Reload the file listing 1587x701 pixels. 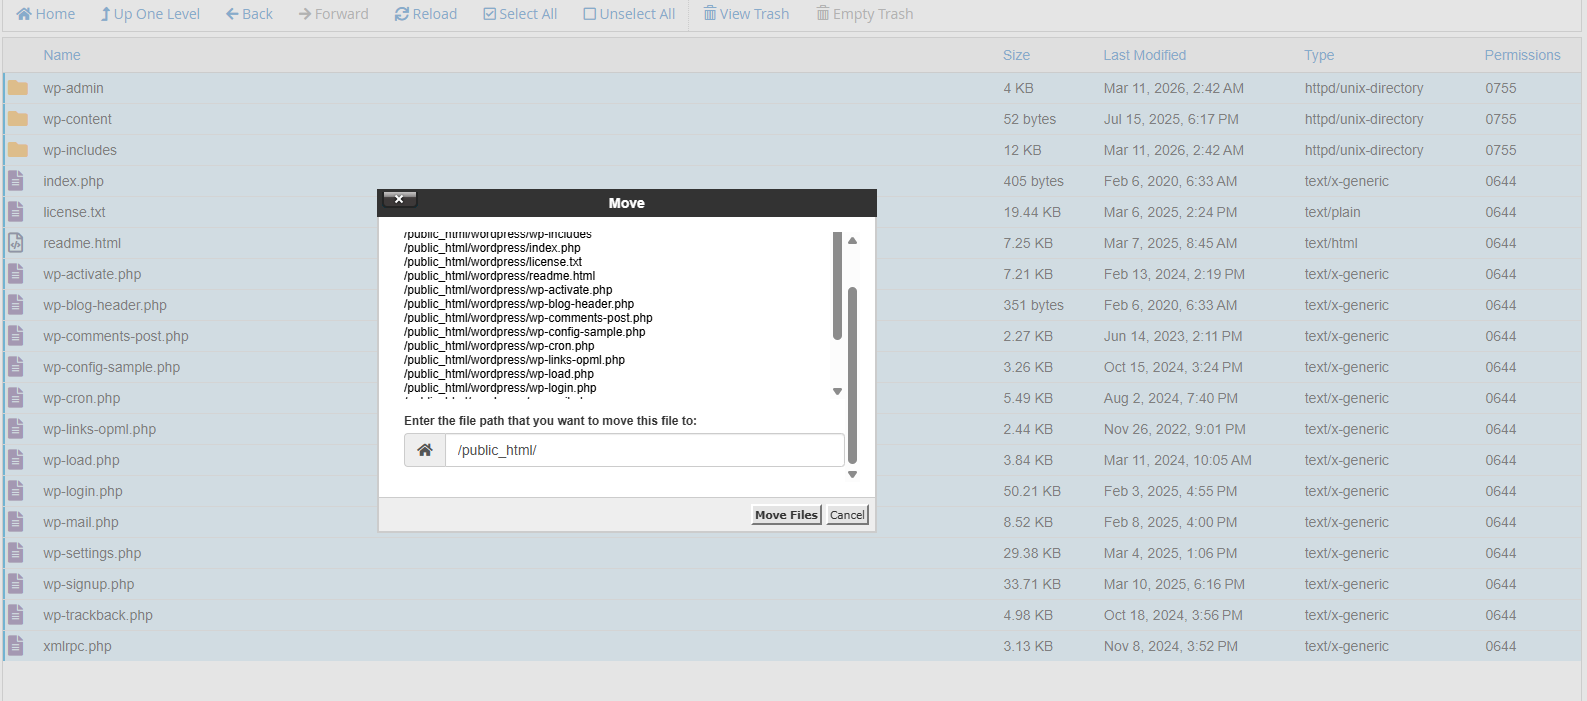tap(426, 14)
